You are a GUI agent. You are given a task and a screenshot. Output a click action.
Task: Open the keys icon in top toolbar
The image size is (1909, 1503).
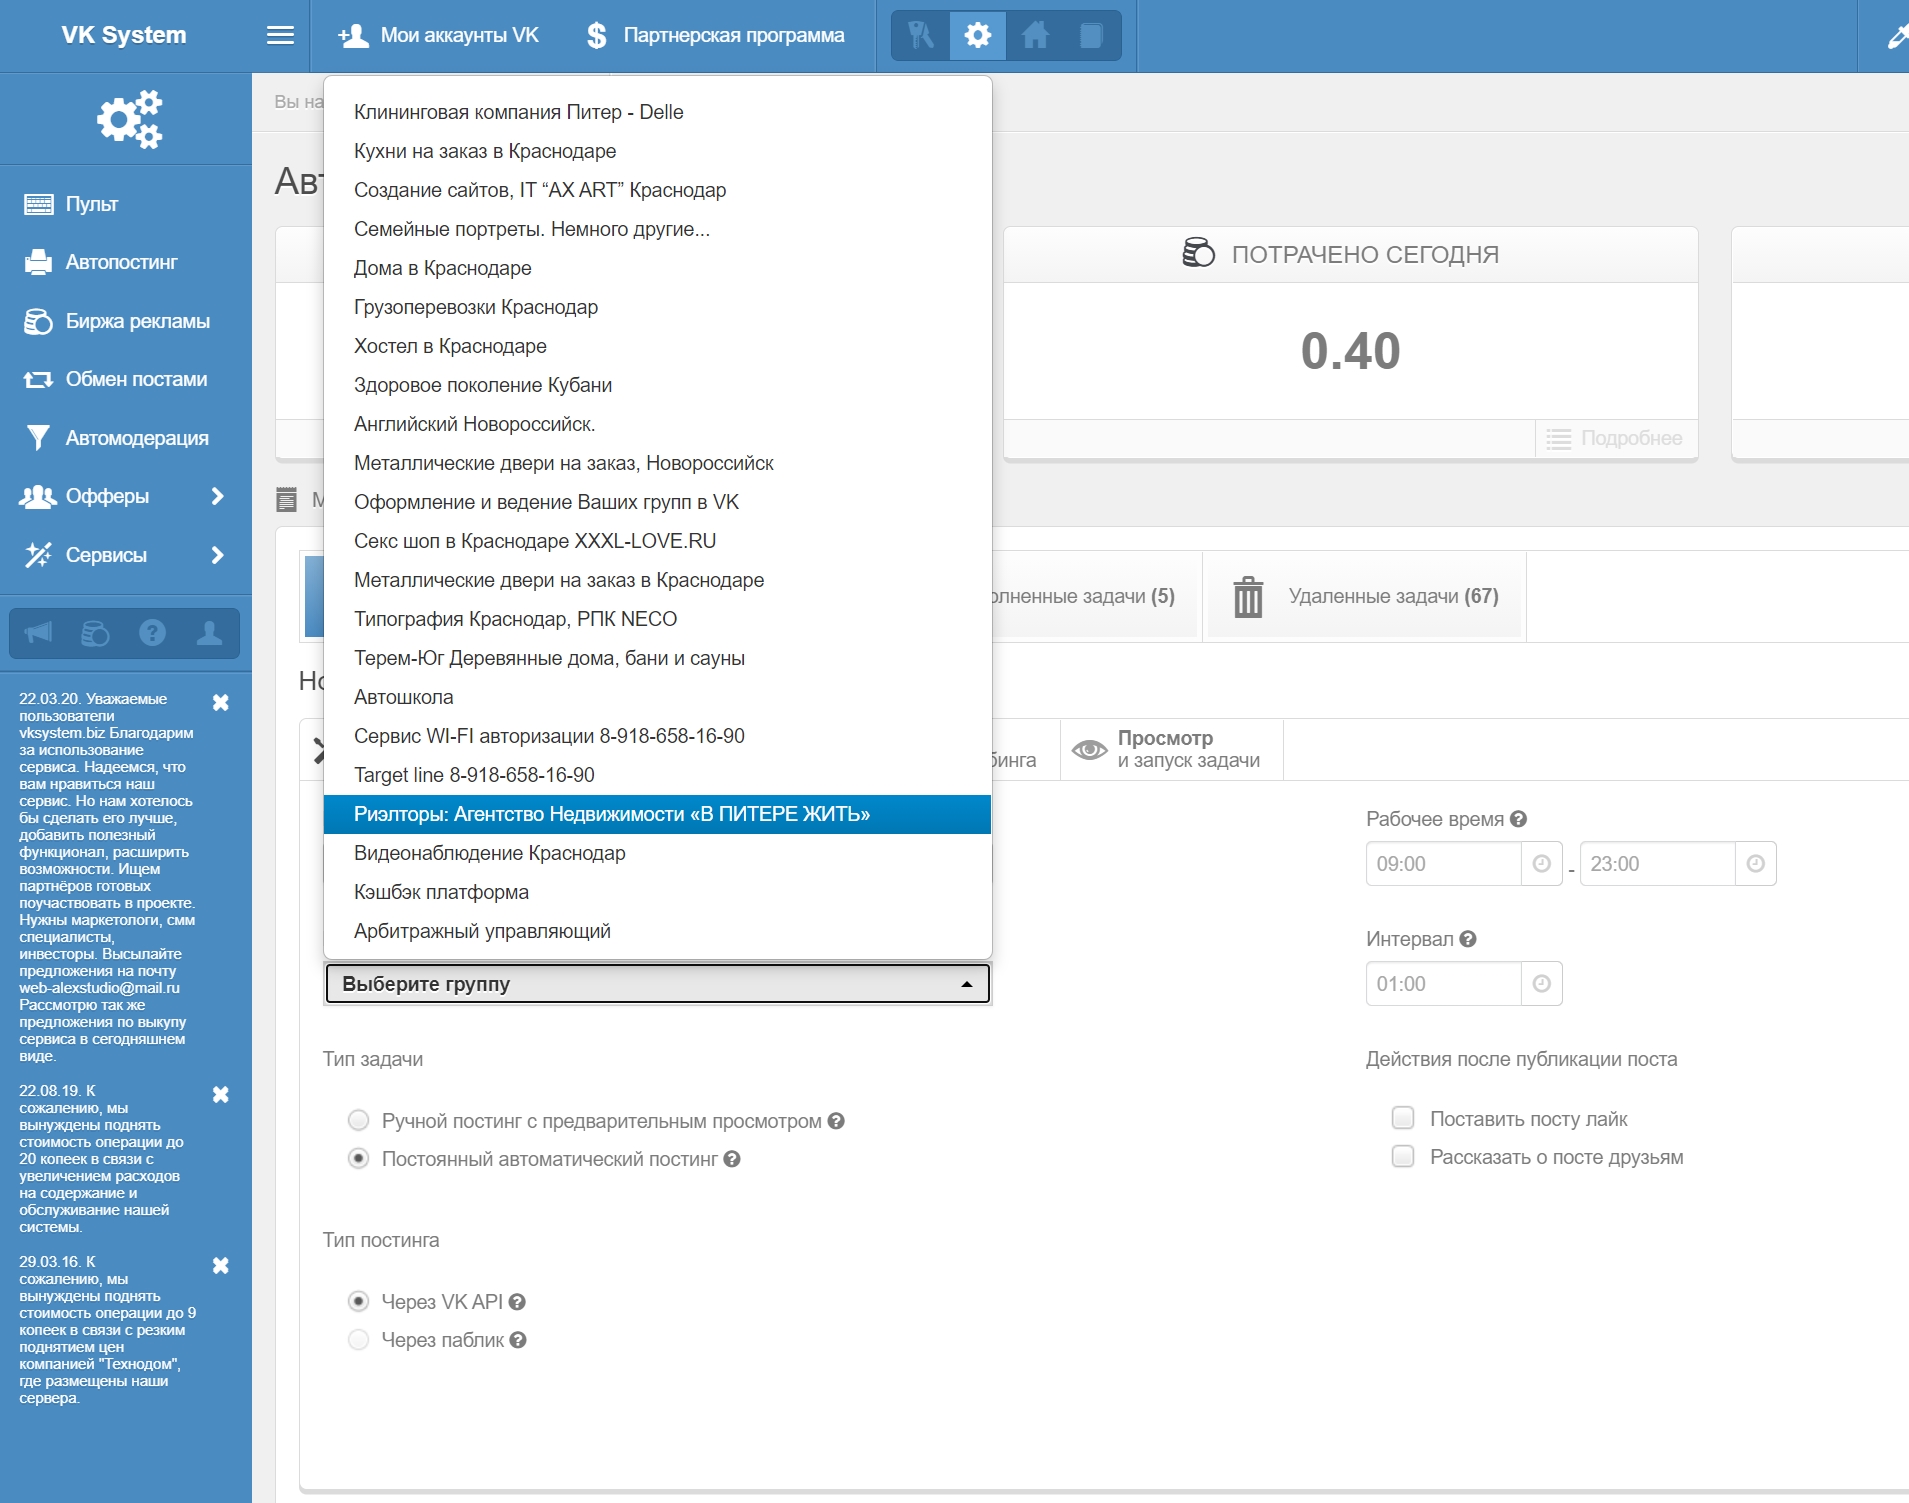click(920, 36)
